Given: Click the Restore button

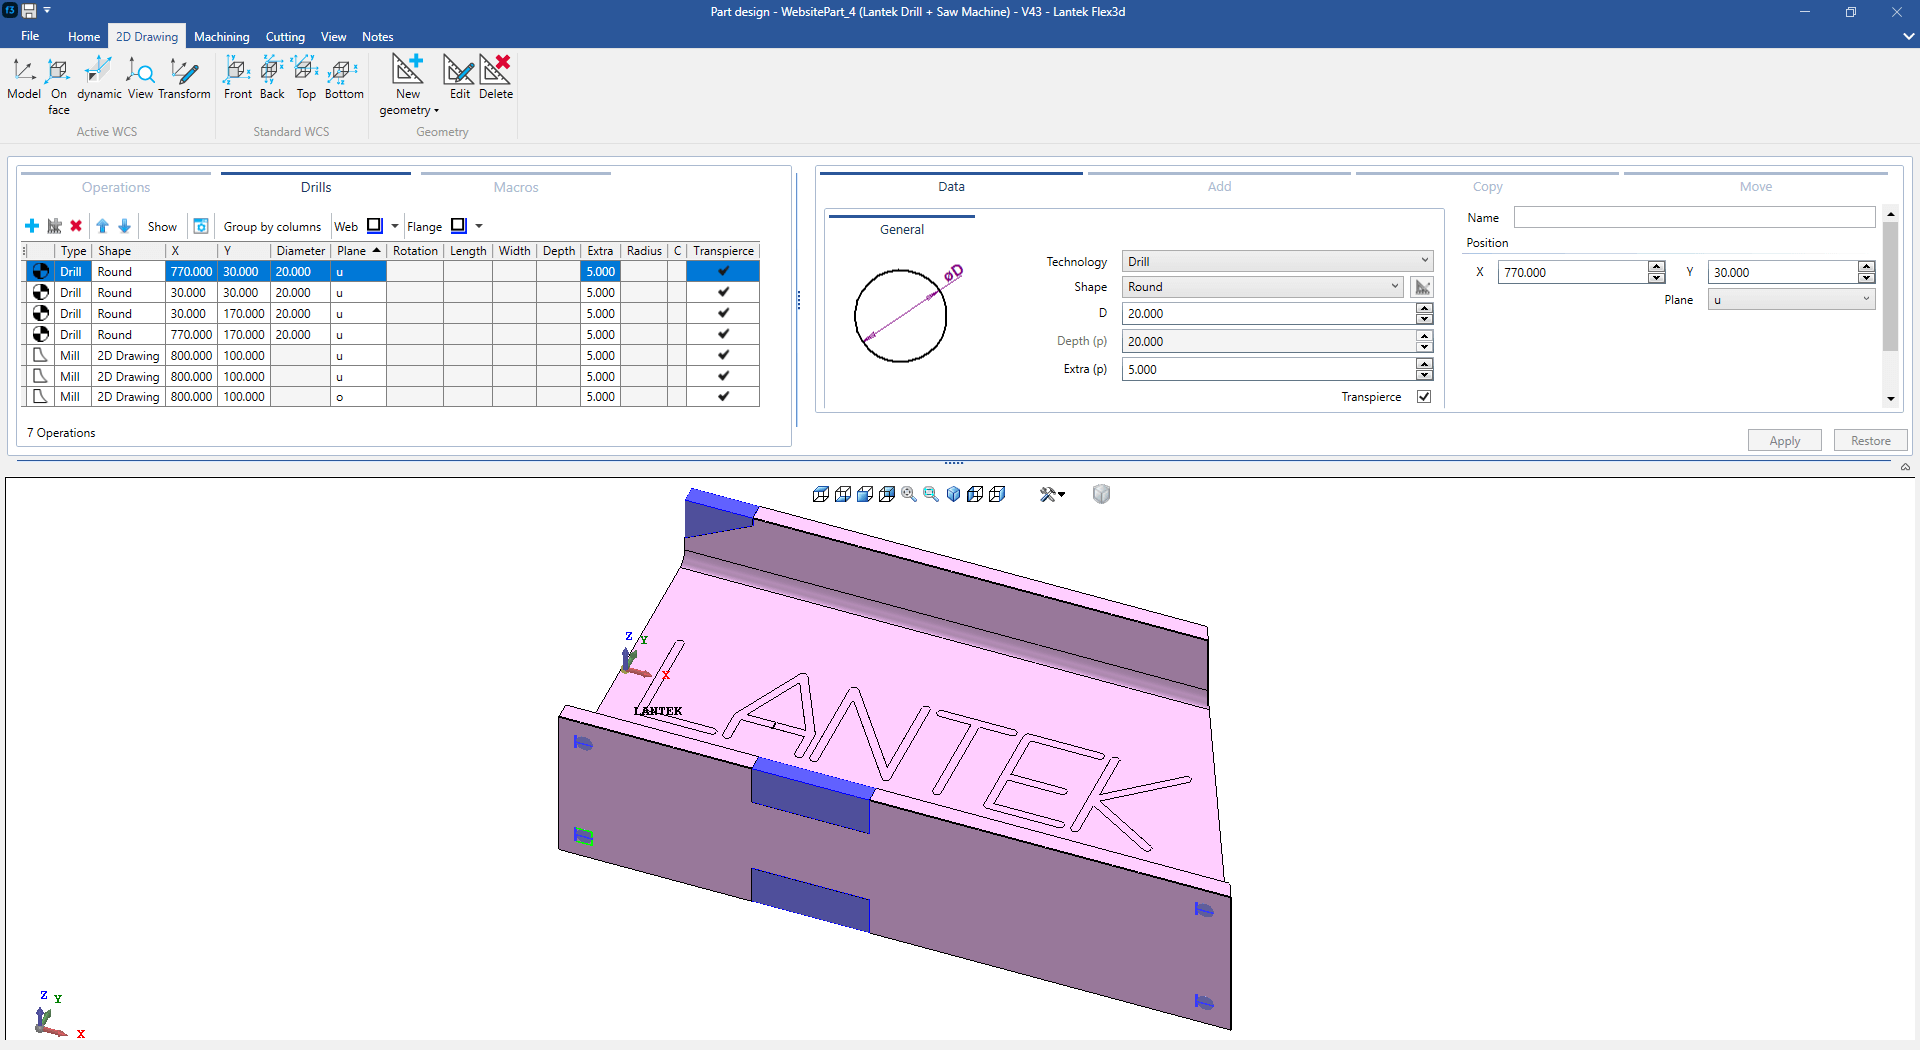Looking at the screenshot, I should [1870, 441].
